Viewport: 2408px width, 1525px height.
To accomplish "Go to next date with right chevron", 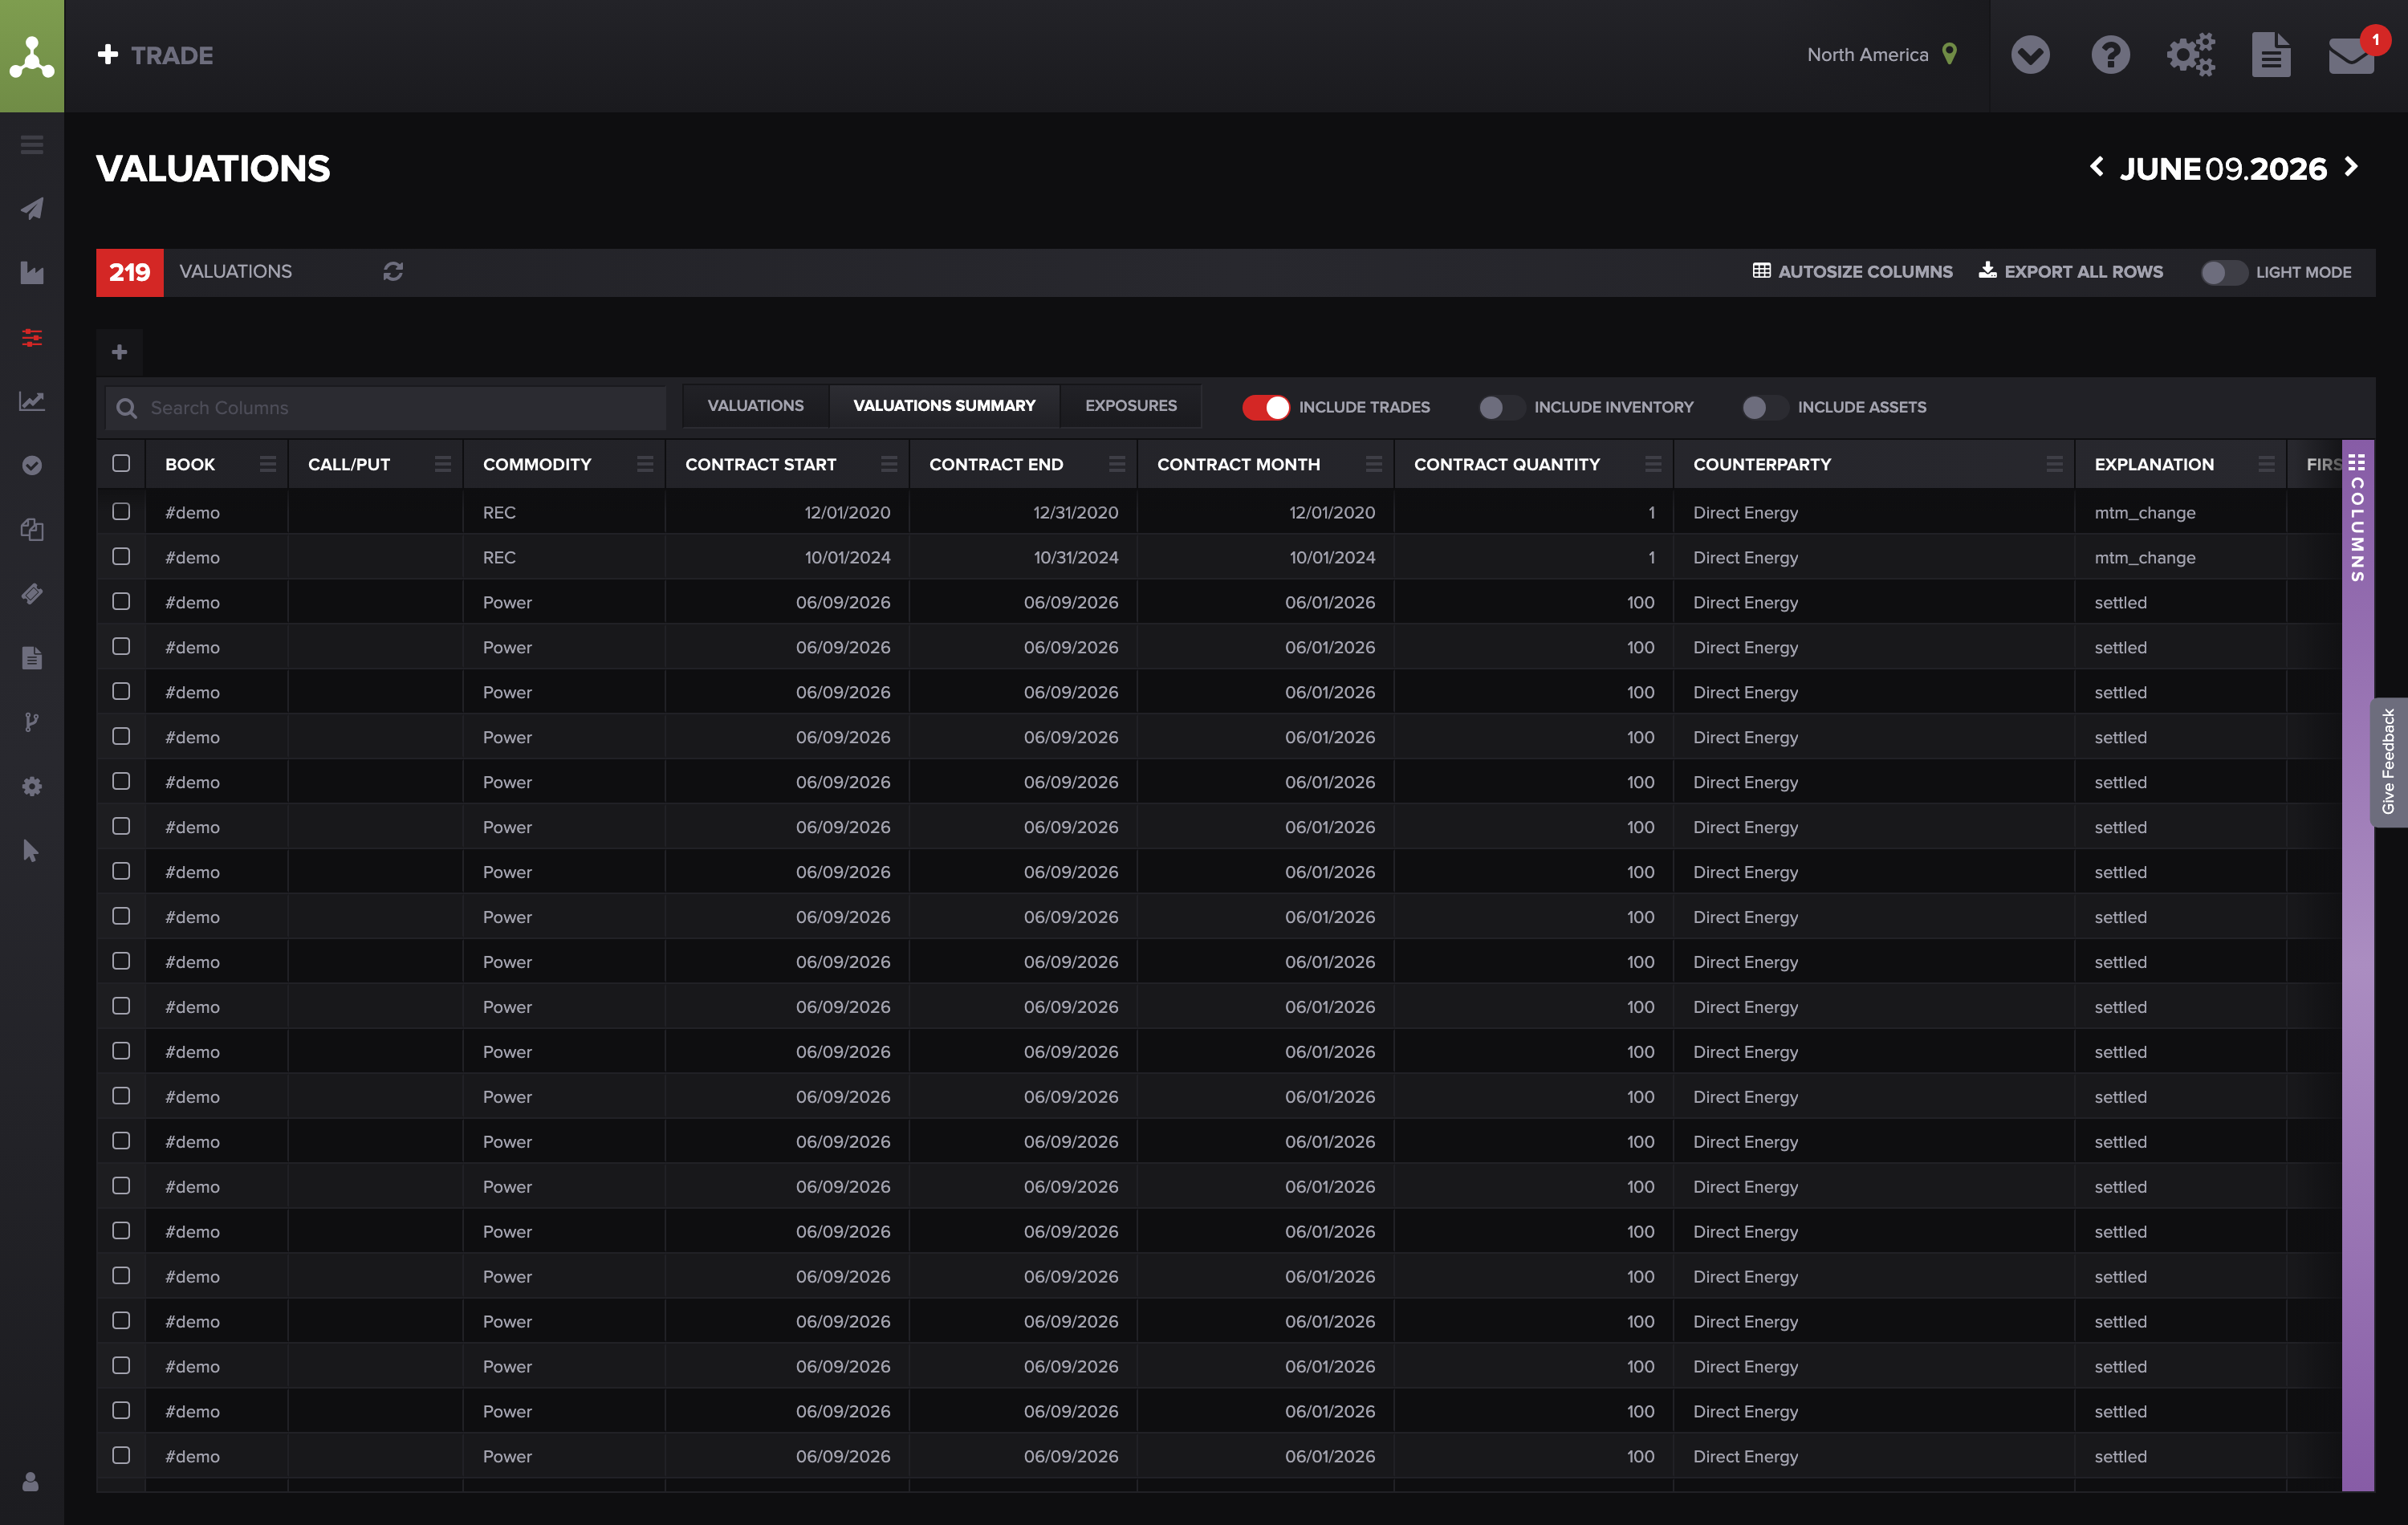I will 2351,167.
